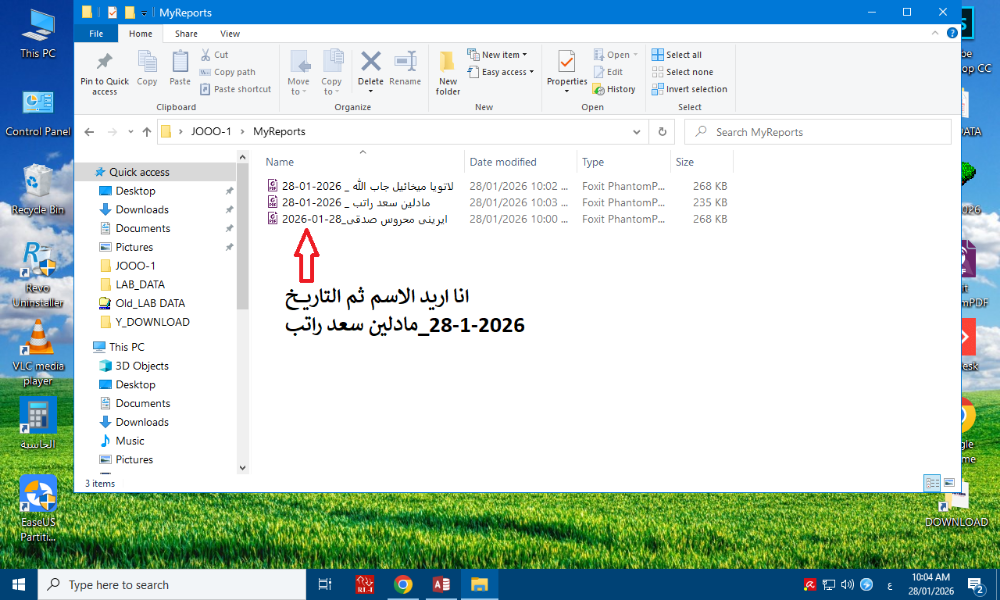1000x600 pixels.
Task: Collapse the Quick access tree node
Action: click(85, 172)
